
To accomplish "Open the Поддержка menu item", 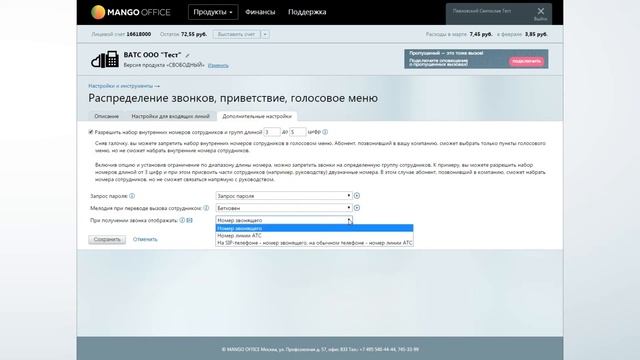I will [x=307, y=12].
